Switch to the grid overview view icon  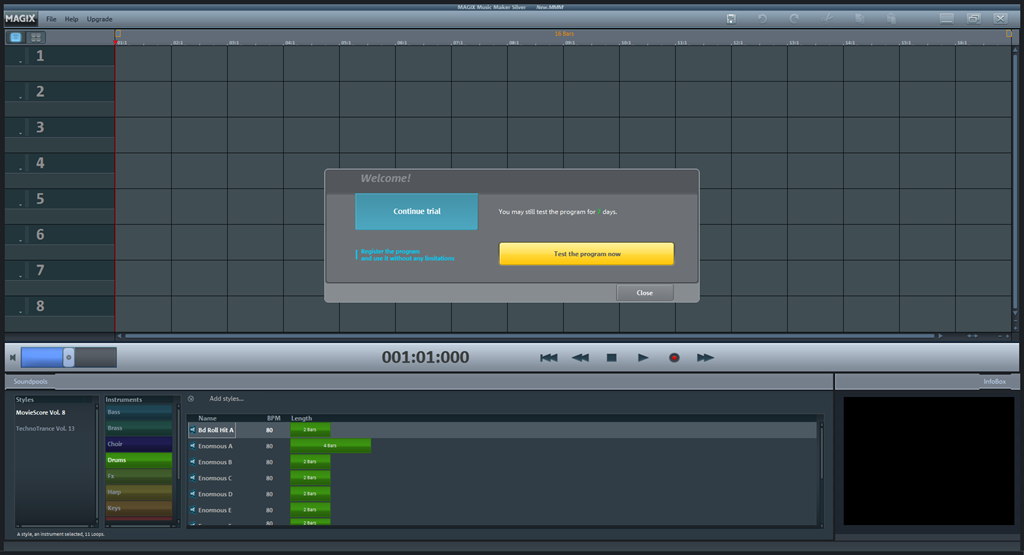[x=36, y=37]
